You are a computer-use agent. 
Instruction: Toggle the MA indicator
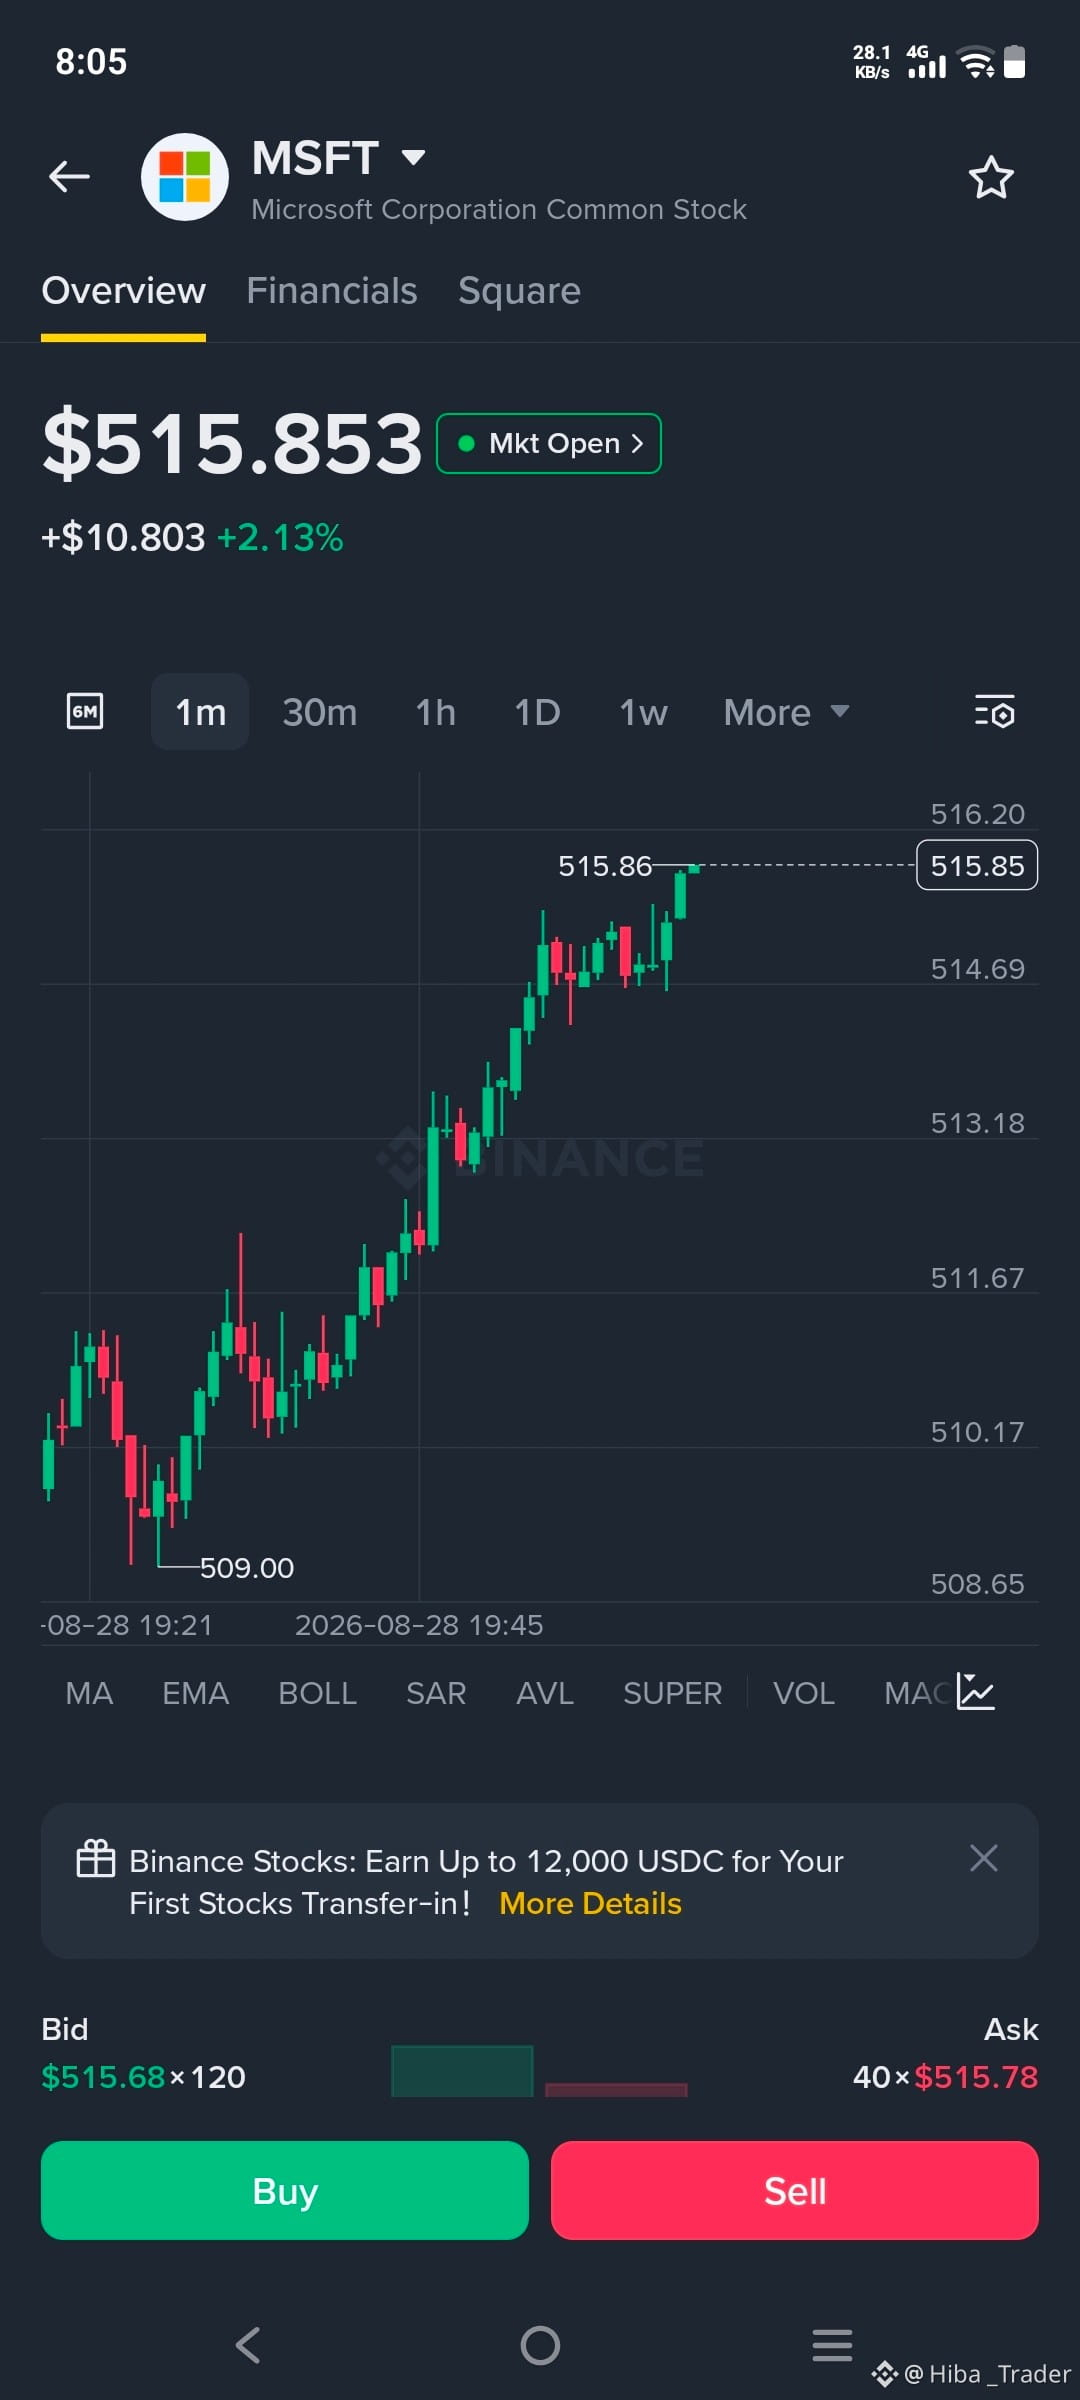(89, 1693)
